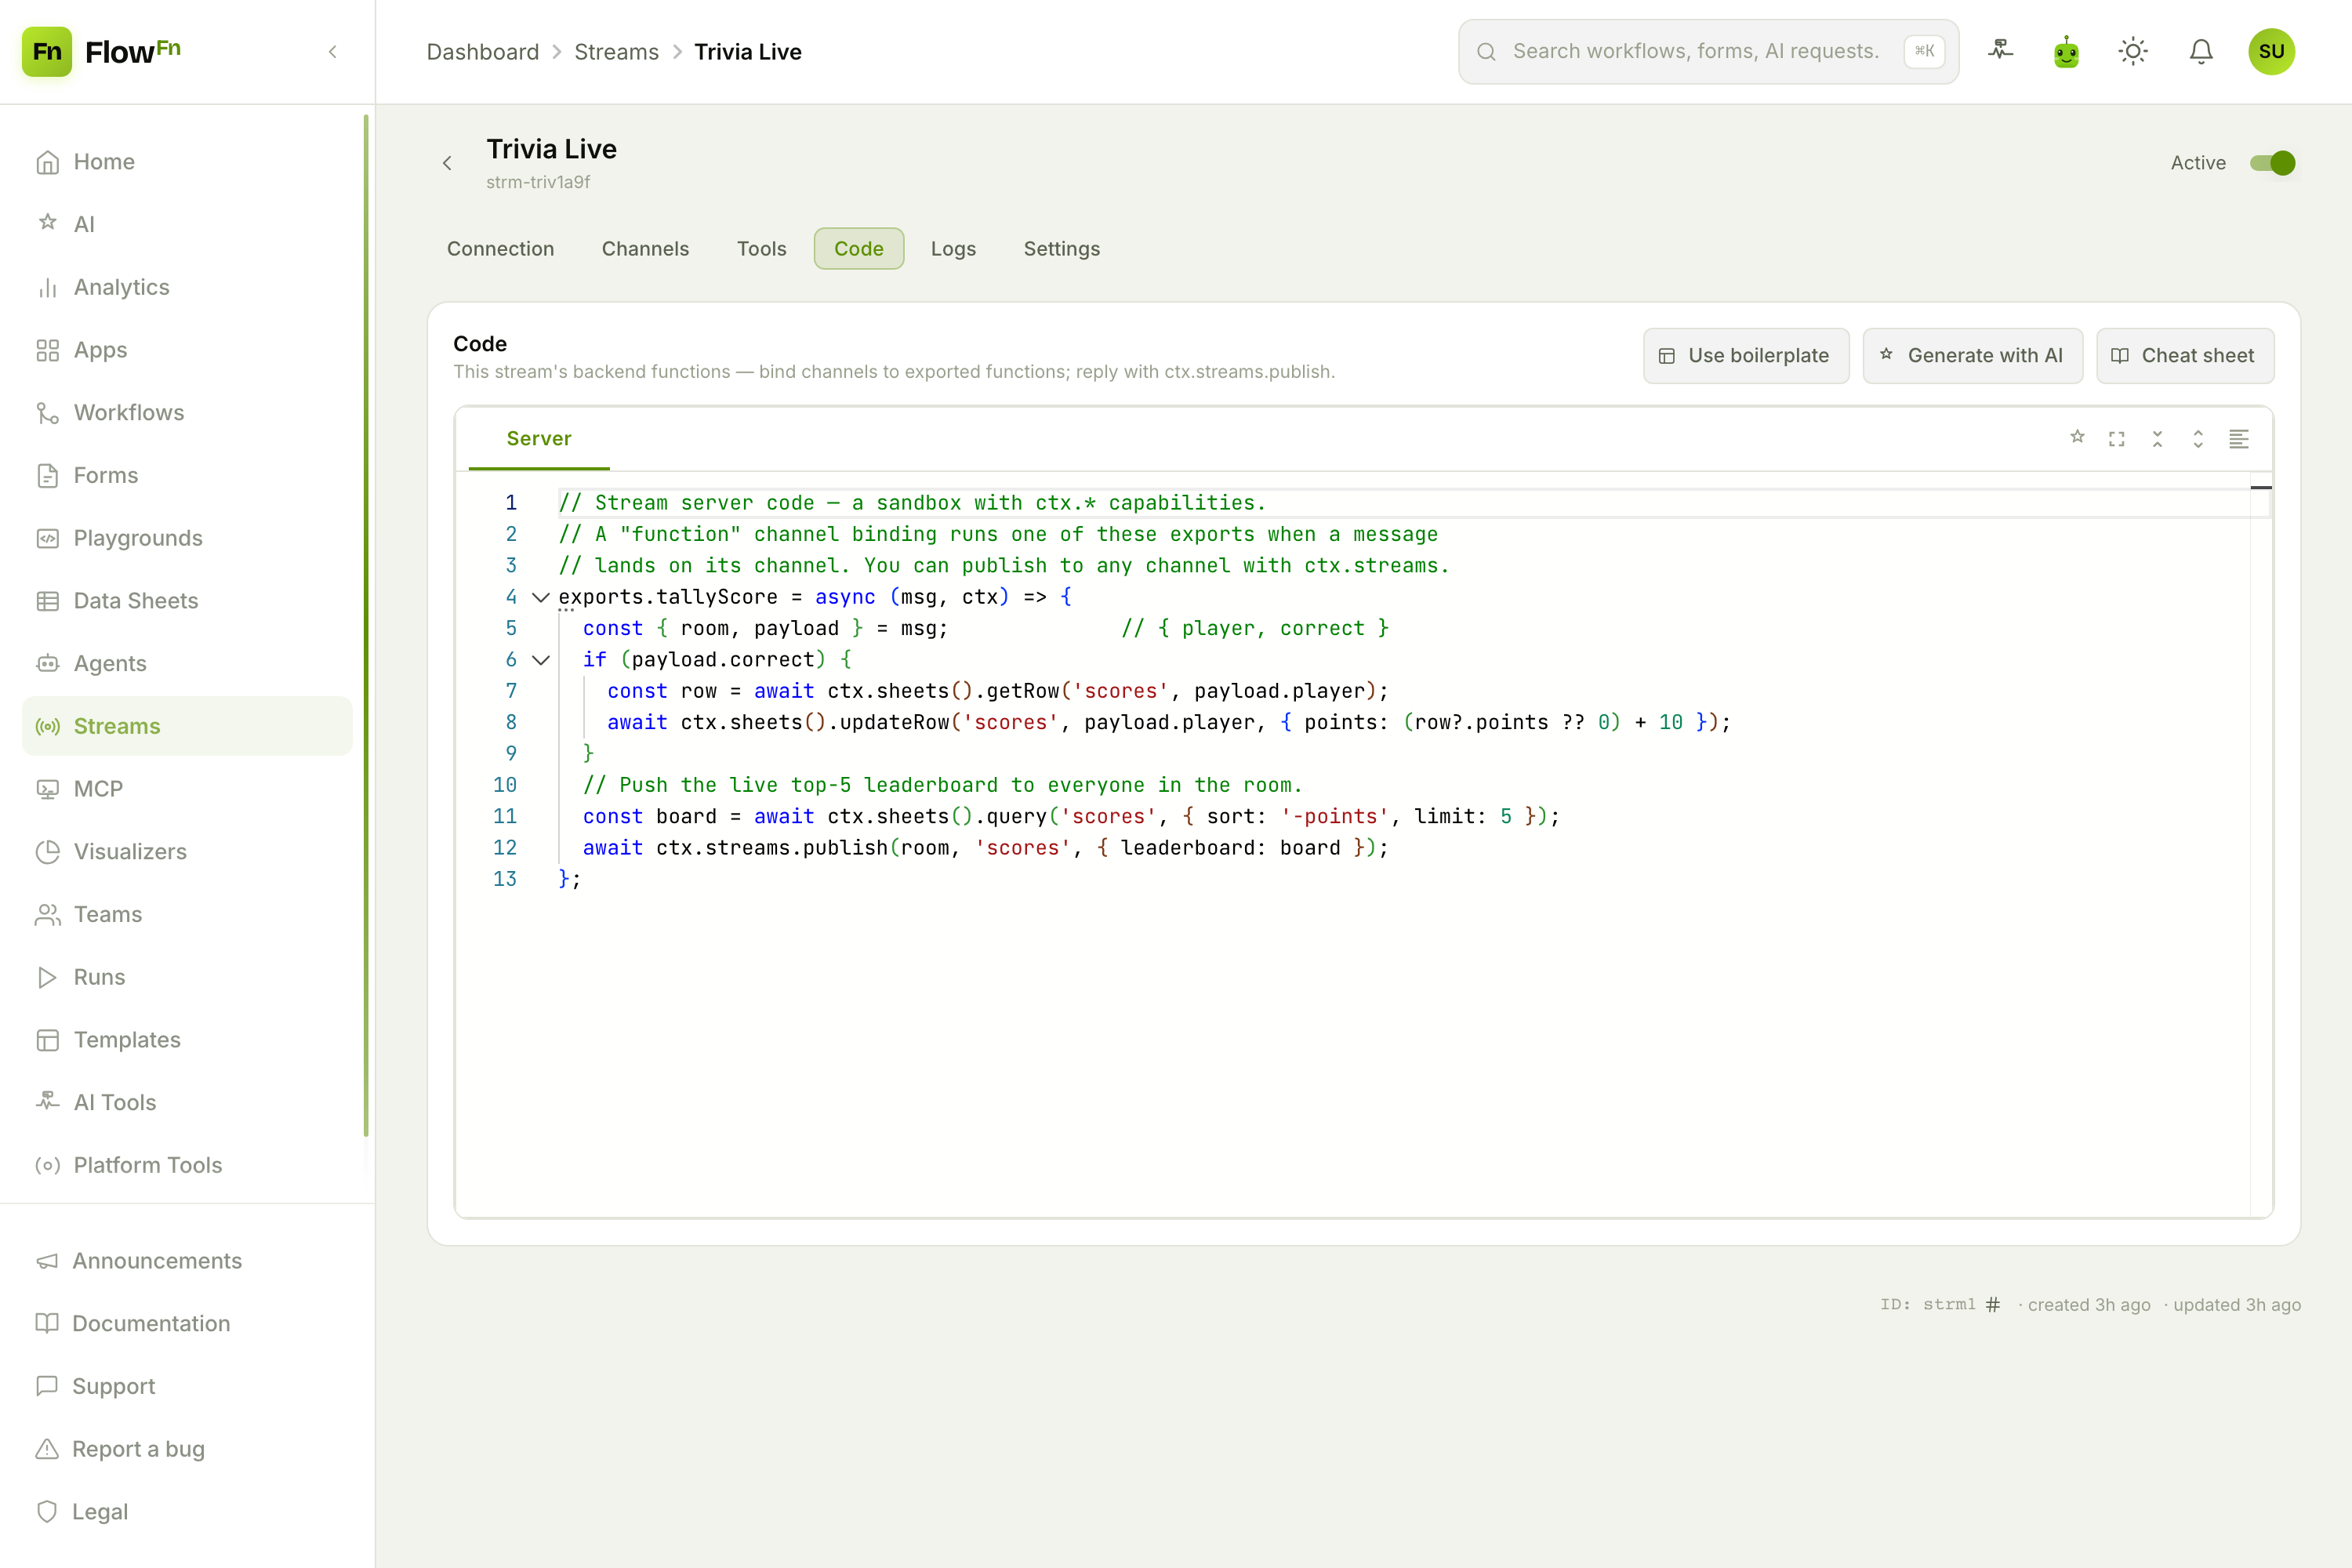Collapse the fold arrow on line 6
Viewport: 2352px width, 1568px height.
(x=541, y=660)
